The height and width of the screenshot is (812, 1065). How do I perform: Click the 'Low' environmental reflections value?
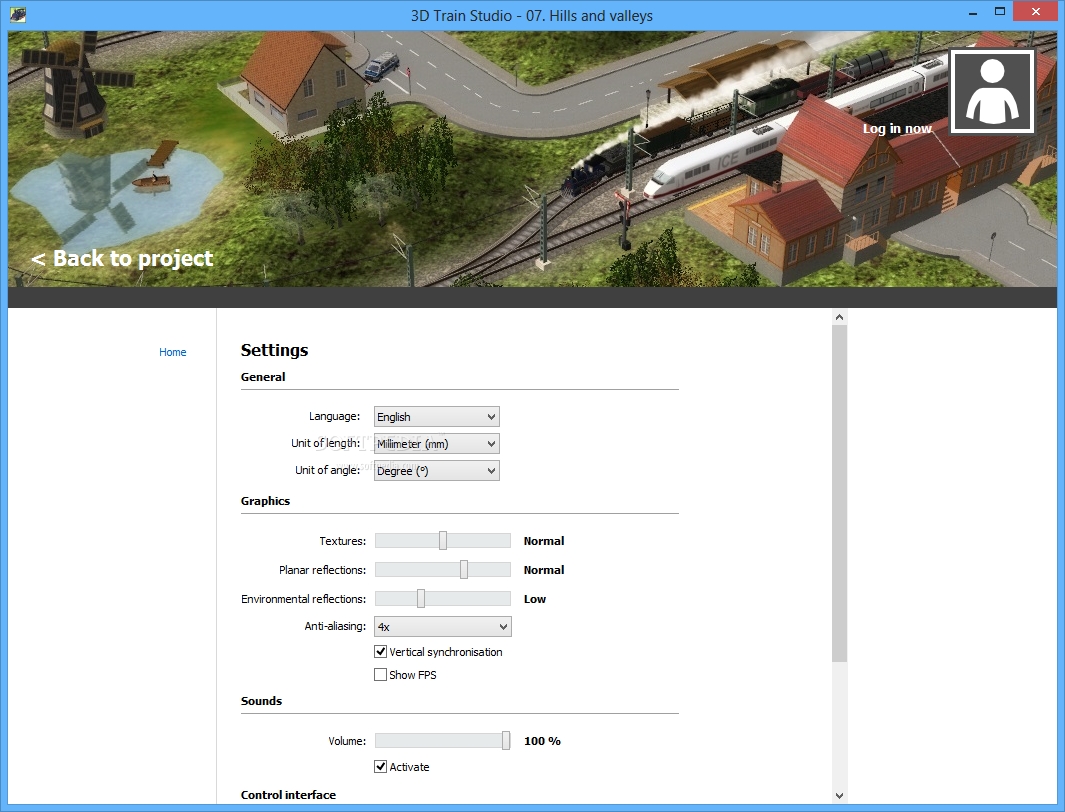pos(535,599)
